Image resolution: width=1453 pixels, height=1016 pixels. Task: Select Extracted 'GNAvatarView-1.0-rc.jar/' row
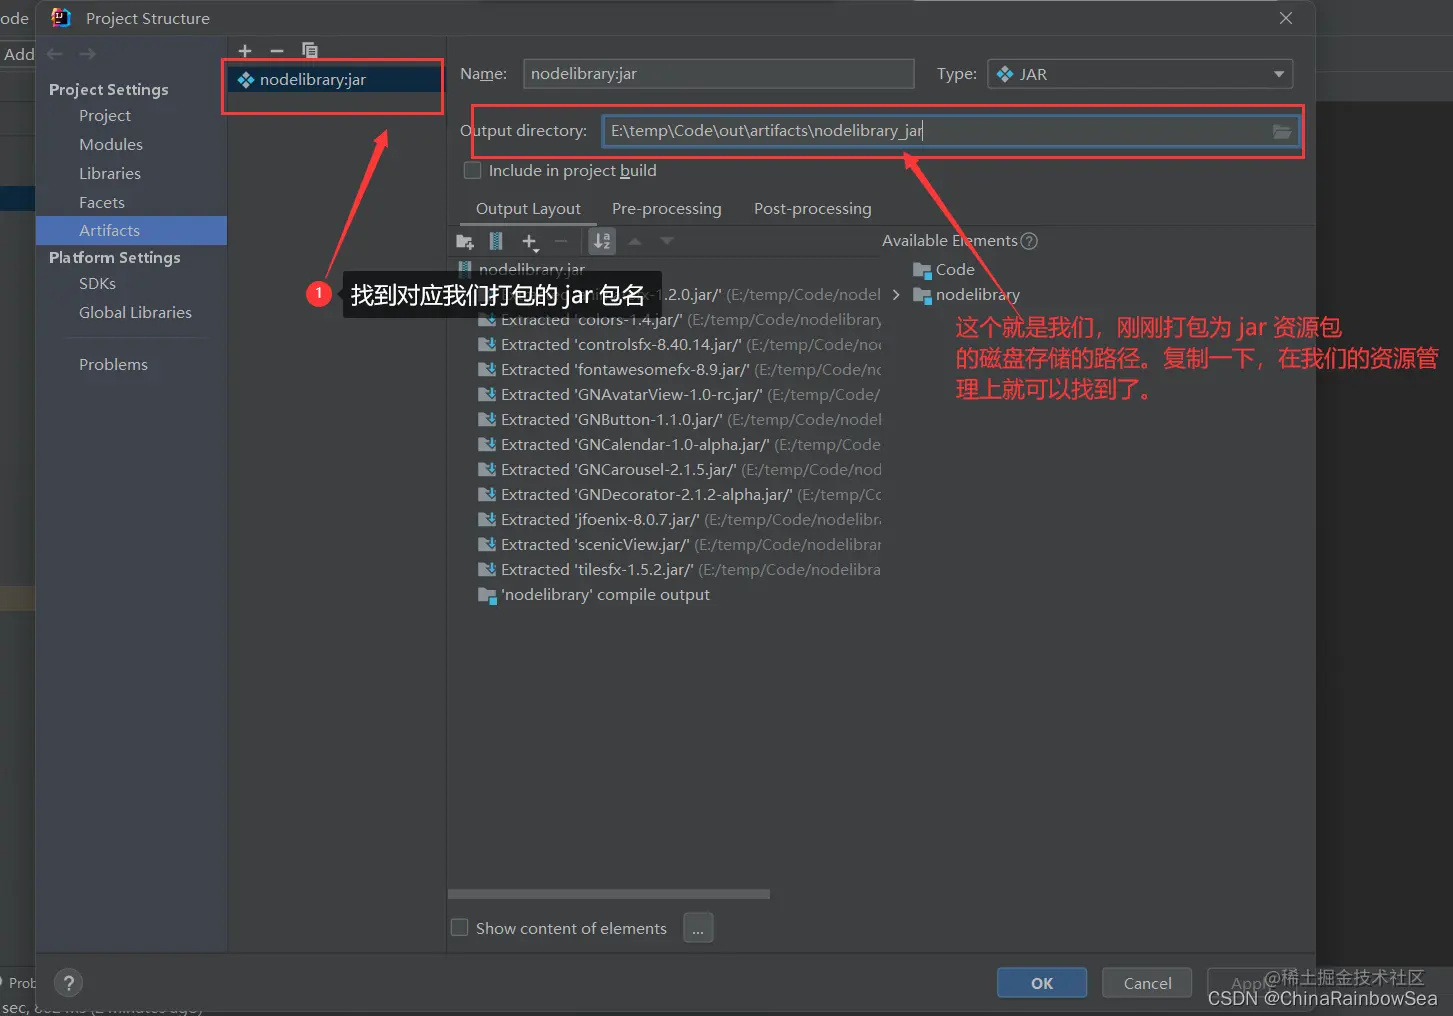pyautogui.click(x=680, y=395)
